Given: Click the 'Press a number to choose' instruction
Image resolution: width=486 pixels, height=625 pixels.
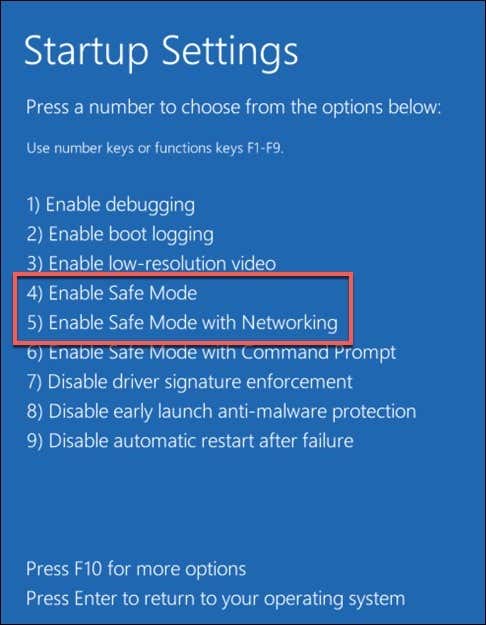Looking at the screenshot, I should pos(234,107).
